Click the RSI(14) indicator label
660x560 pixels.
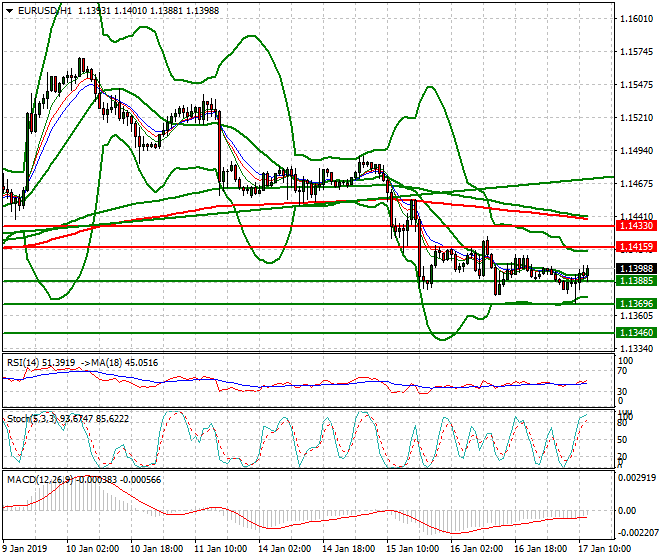pyautogui.click(x=23, y=362)
